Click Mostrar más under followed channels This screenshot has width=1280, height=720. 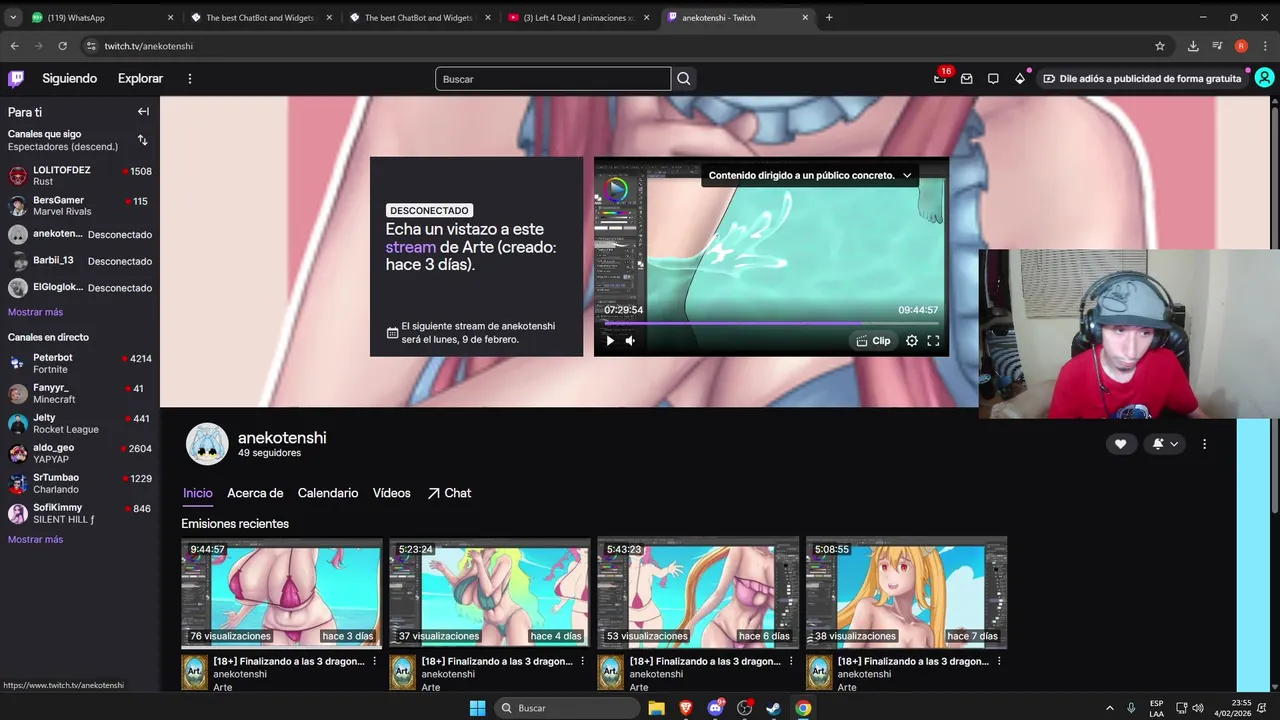click(x=35, y=312)
